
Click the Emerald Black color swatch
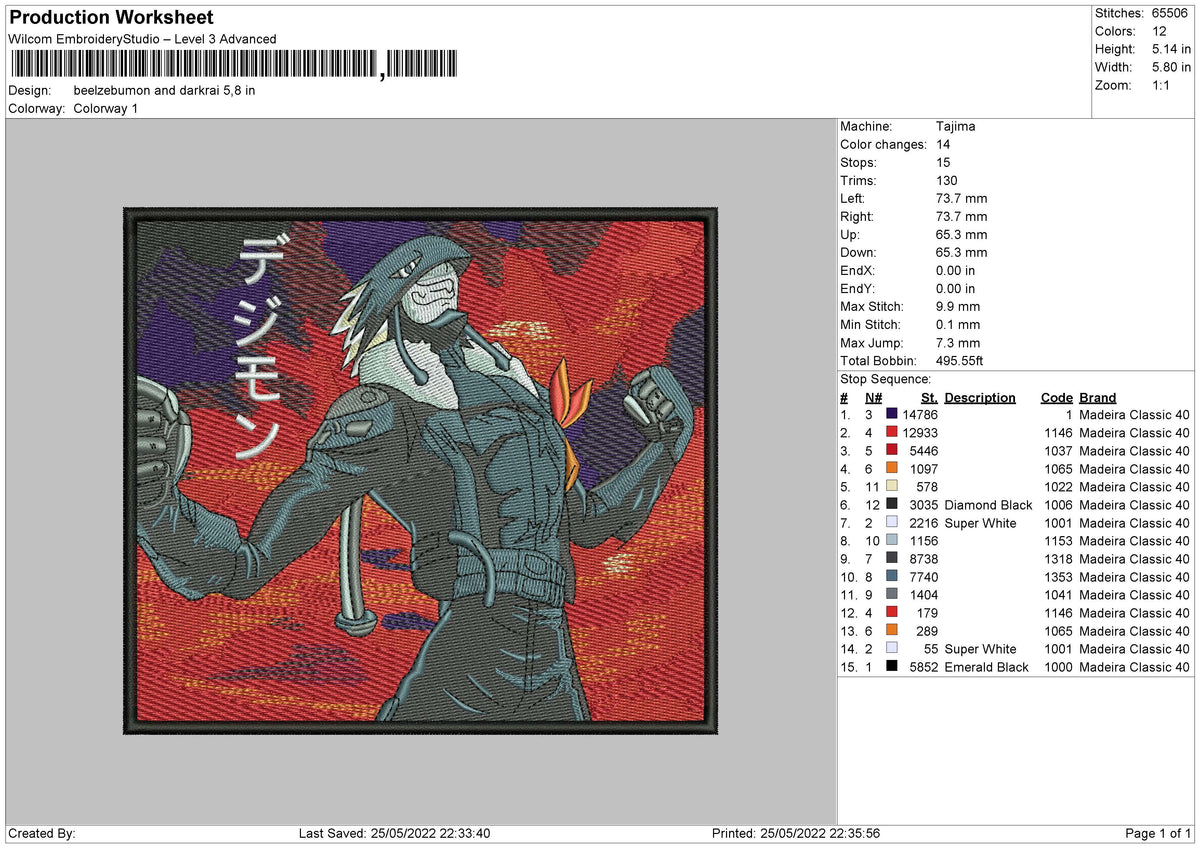point(892,666)
